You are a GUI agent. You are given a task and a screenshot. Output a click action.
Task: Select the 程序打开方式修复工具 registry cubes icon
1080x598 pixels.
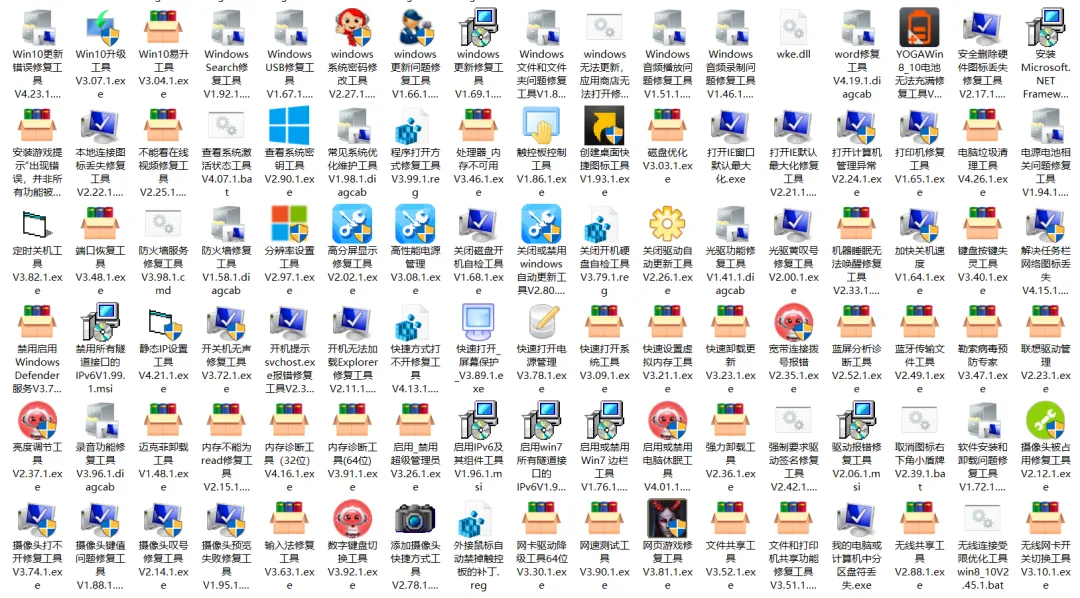[415, 126]
